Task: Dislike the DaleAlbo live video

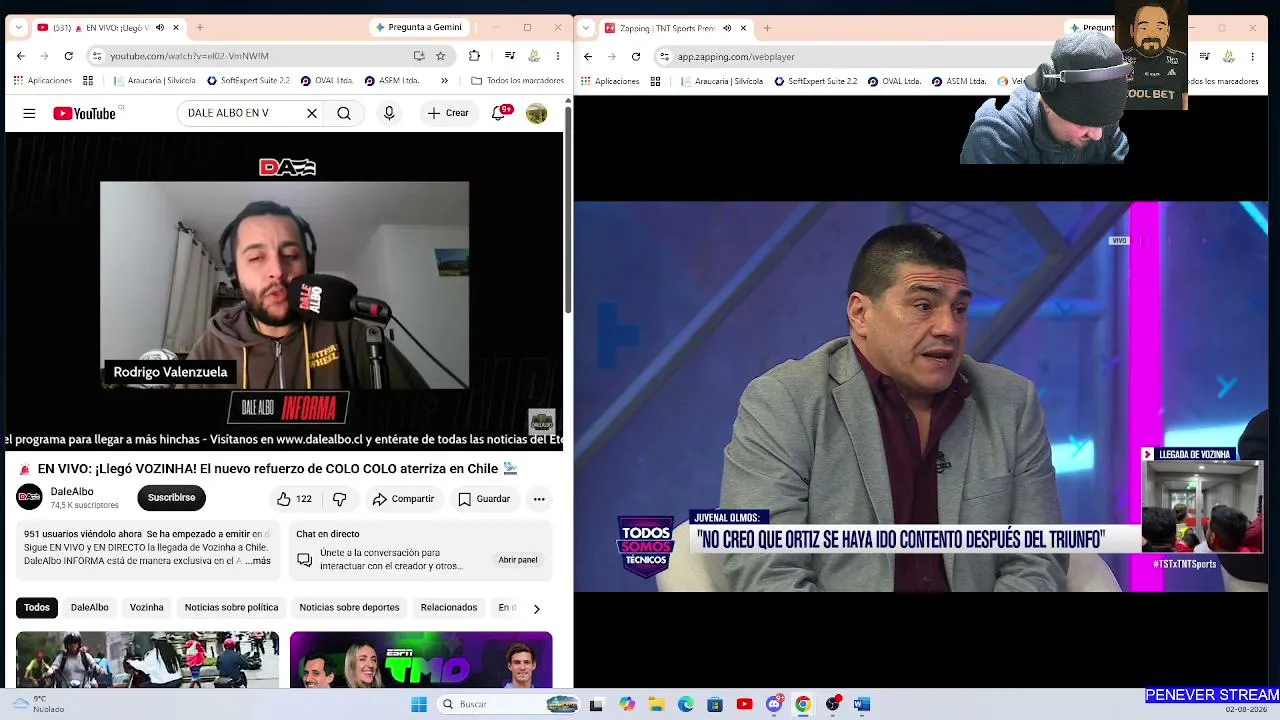Action: (340, 499)
